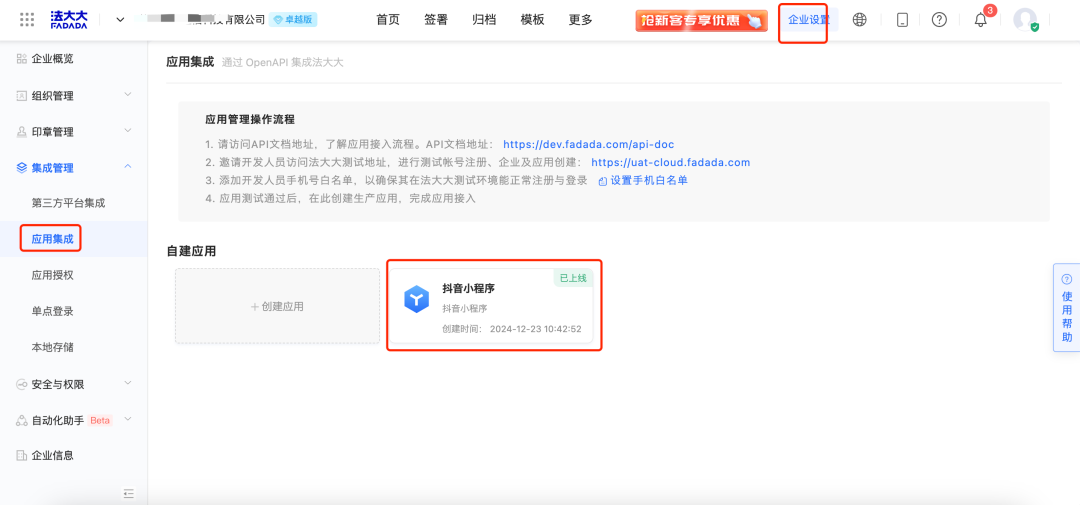Click the 应用集成 page heading

click(190, 62)
